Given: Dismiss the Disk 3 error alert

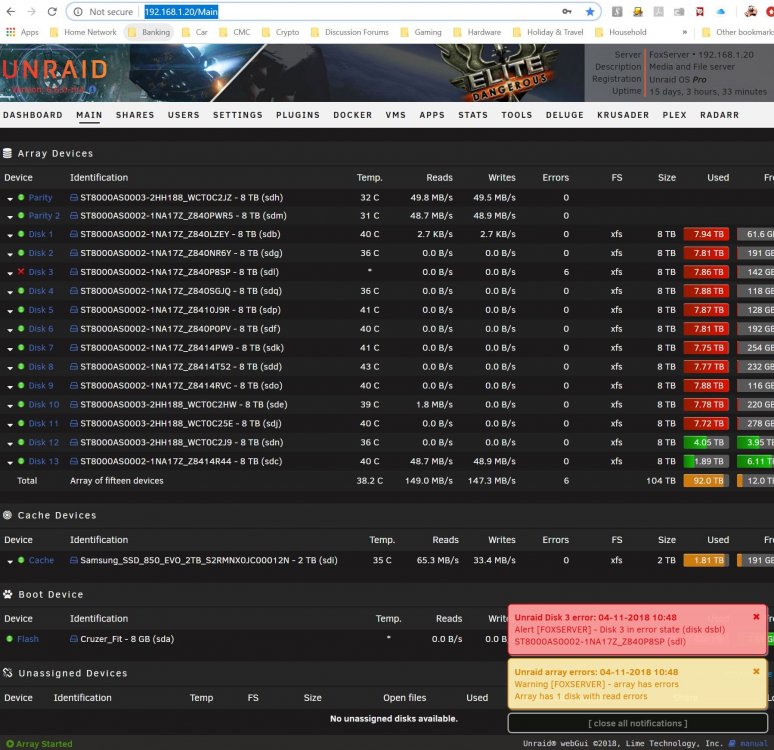Looking at the screenshot, I should click(x=756, y=617).
